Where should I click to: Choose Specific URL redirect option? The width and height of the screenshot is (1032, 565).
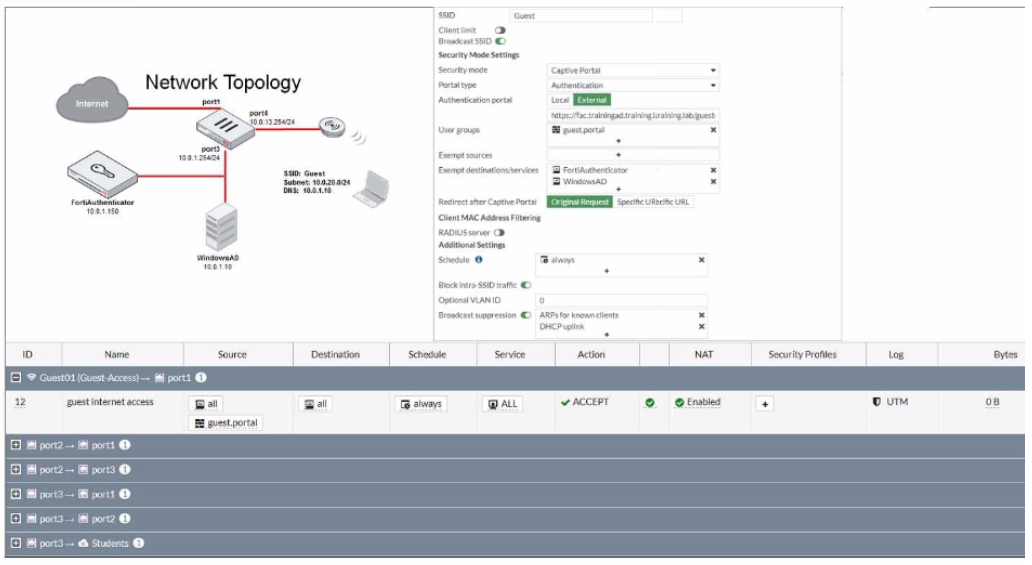point(653,202)
